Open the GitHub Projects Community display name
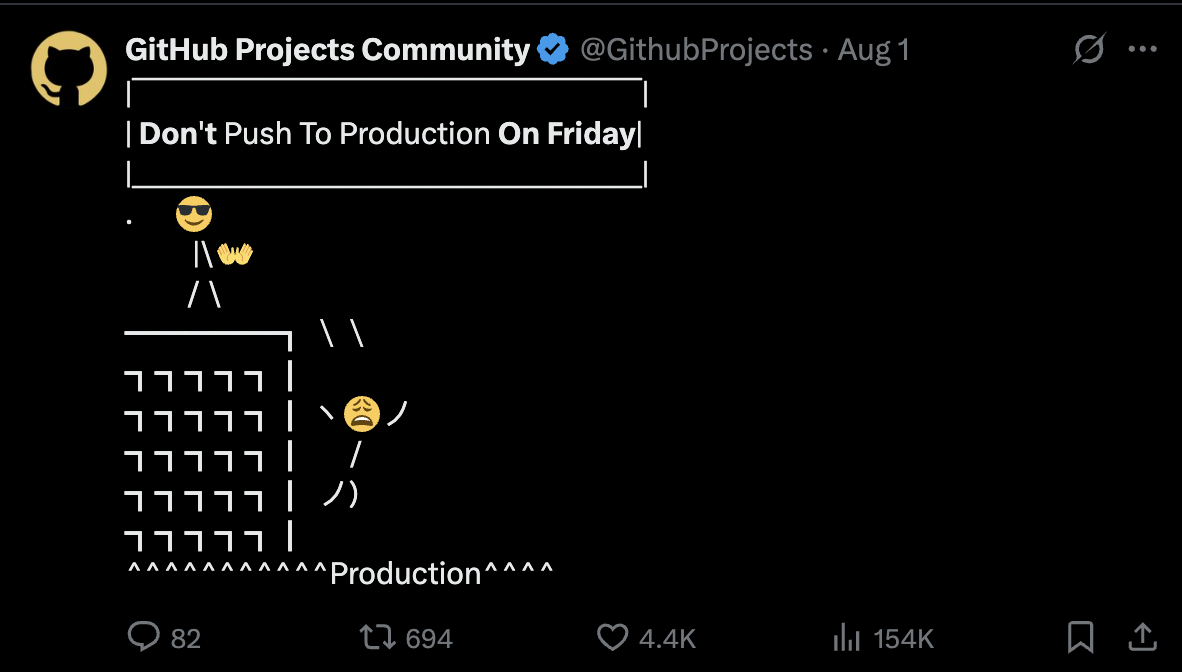The width and height of the screenshot is (1182, 672). 327,50
